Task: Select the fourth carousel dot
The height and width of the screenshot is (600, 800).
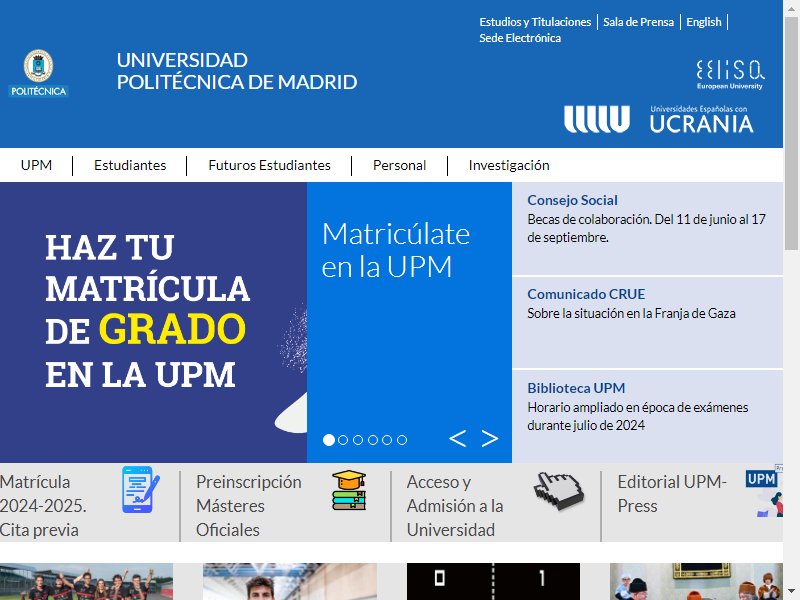Action: click(373, 440)
